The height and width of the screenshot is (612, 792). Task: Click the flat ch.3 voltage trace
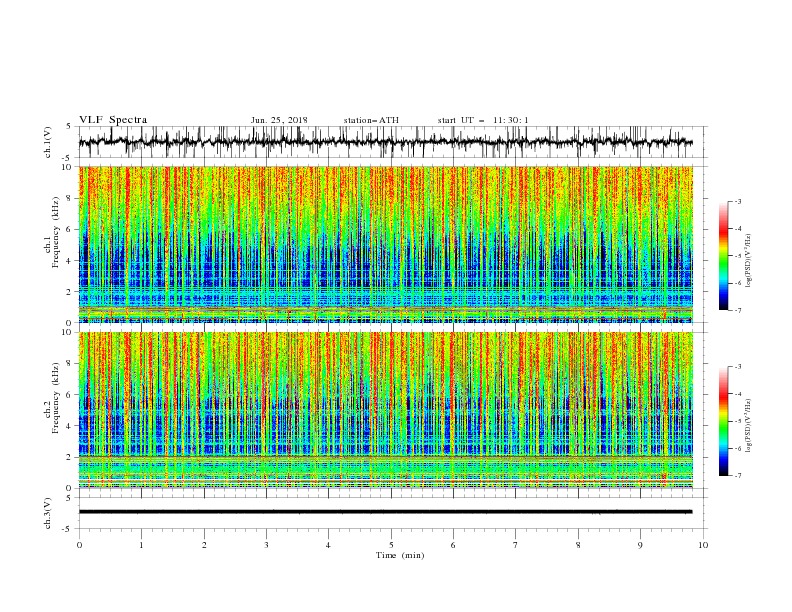(x=386, y=512)
